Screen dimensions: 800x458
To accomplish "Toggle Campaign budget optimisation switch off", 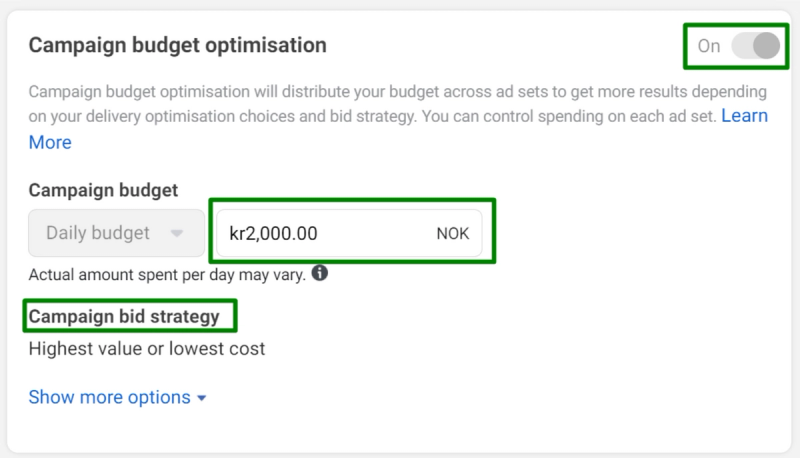I will pyautogui.click(x=754, y=46).
